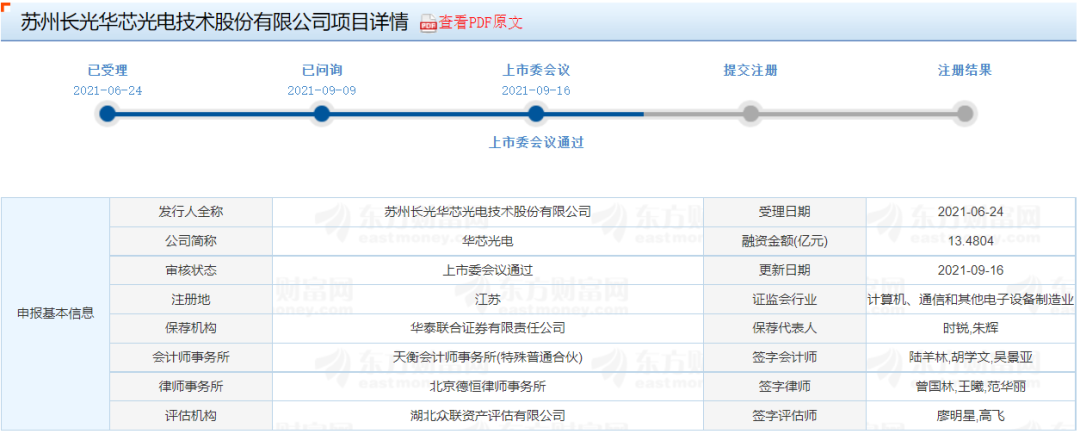Click the 上市委会议通过 table value cell
1080x434 pixels.
(488, 270)
